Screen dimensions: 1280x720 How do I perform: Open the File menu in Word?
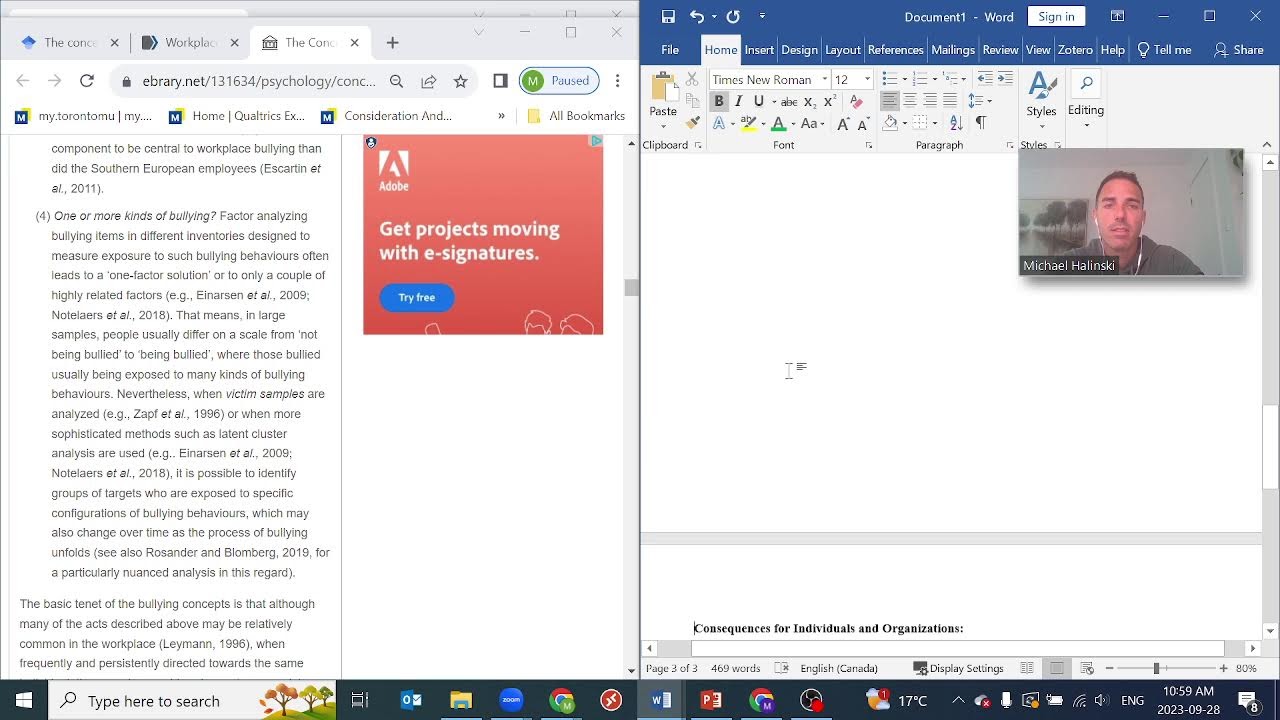click(x=670, y=50)
